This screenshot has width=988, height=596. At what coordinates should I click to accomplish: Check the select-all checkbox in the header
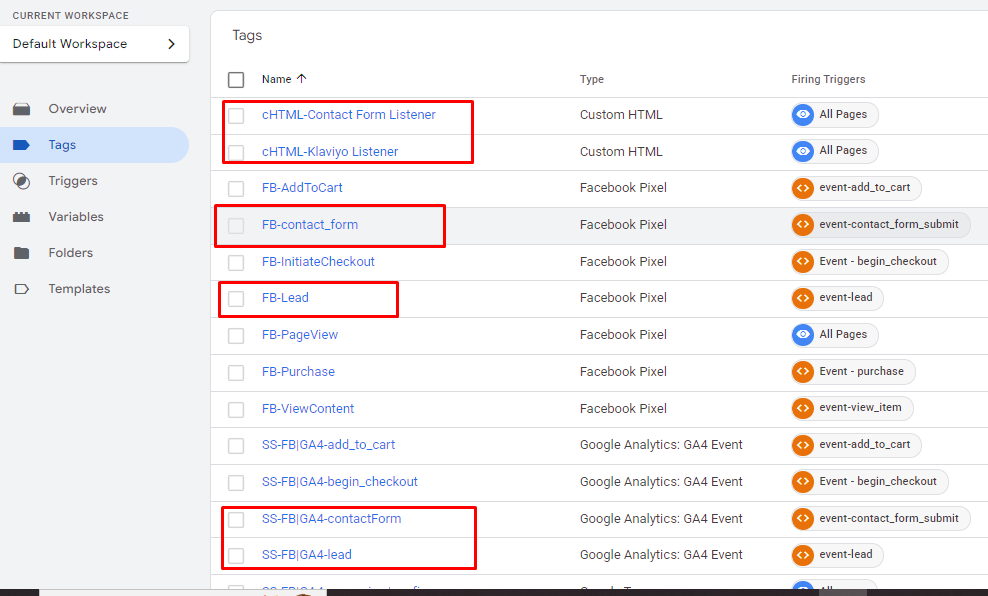coord(236,78)
